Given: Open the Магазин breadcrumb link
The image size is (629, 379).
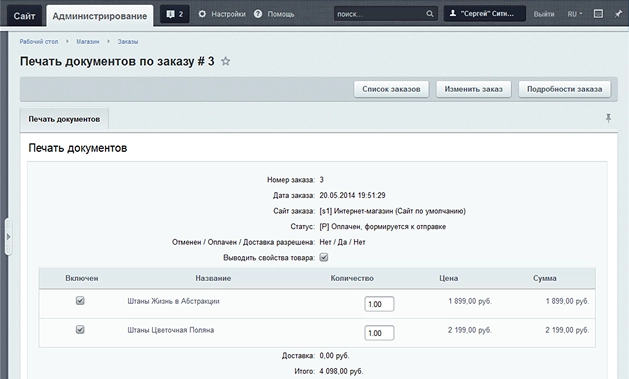Looking at the screenshot, I should (x=87, y=42).
